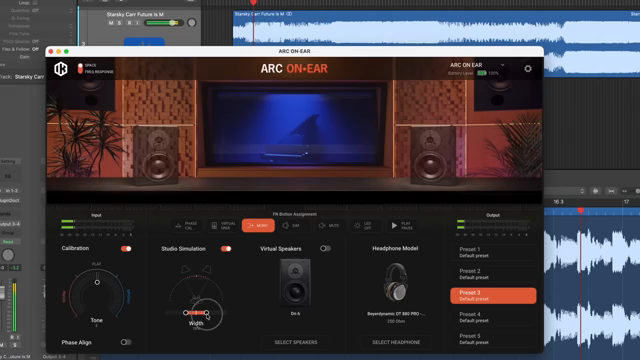Select Preset 2 default preset
This screenshot has height=360, width=640.
coord(493,274)
